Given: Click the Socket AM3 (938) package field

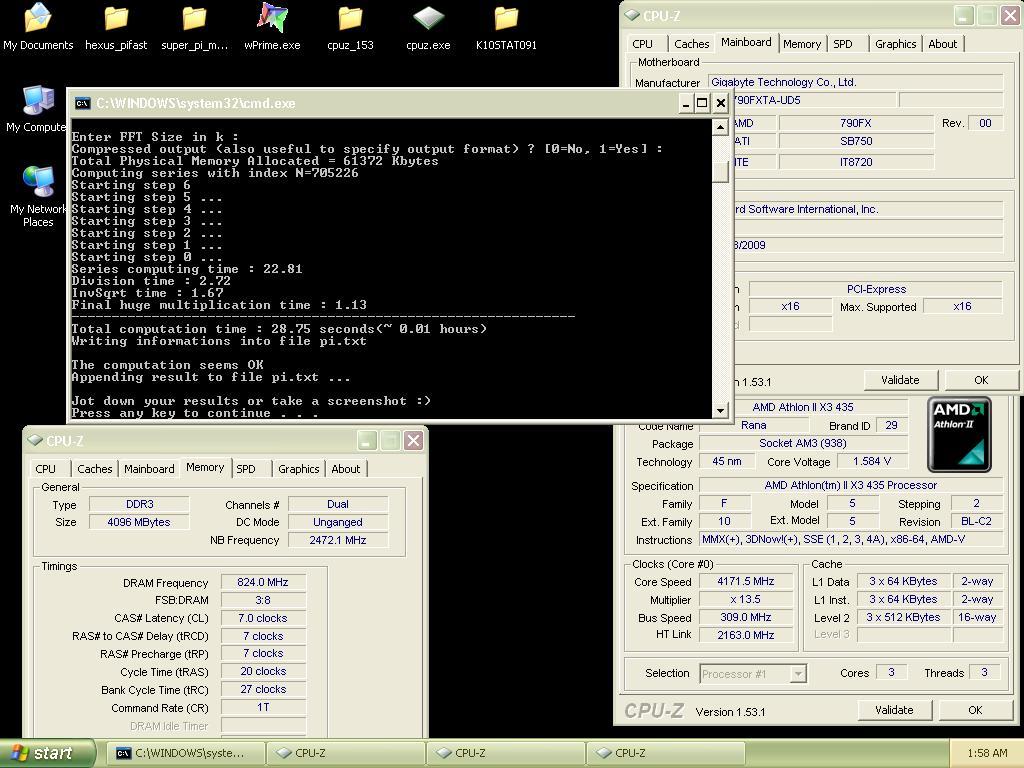Looking at the screenshot, I should click(803, 443).
